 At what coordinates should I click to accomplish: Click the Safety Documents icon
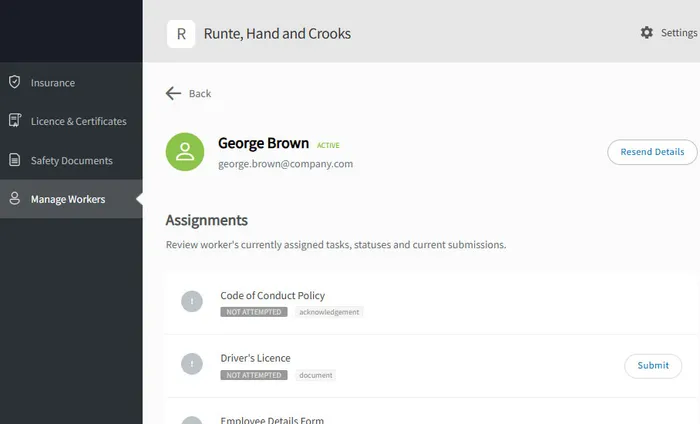pos(14,160)
